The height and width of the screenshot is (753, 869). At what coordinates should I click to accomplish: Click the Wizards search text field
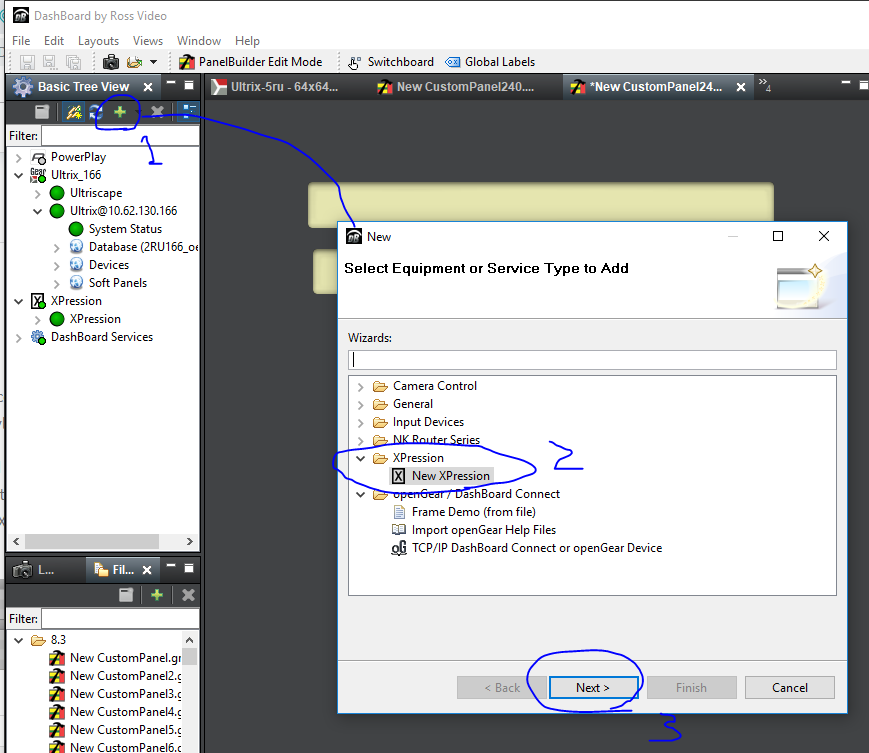(x=592, y=359)
